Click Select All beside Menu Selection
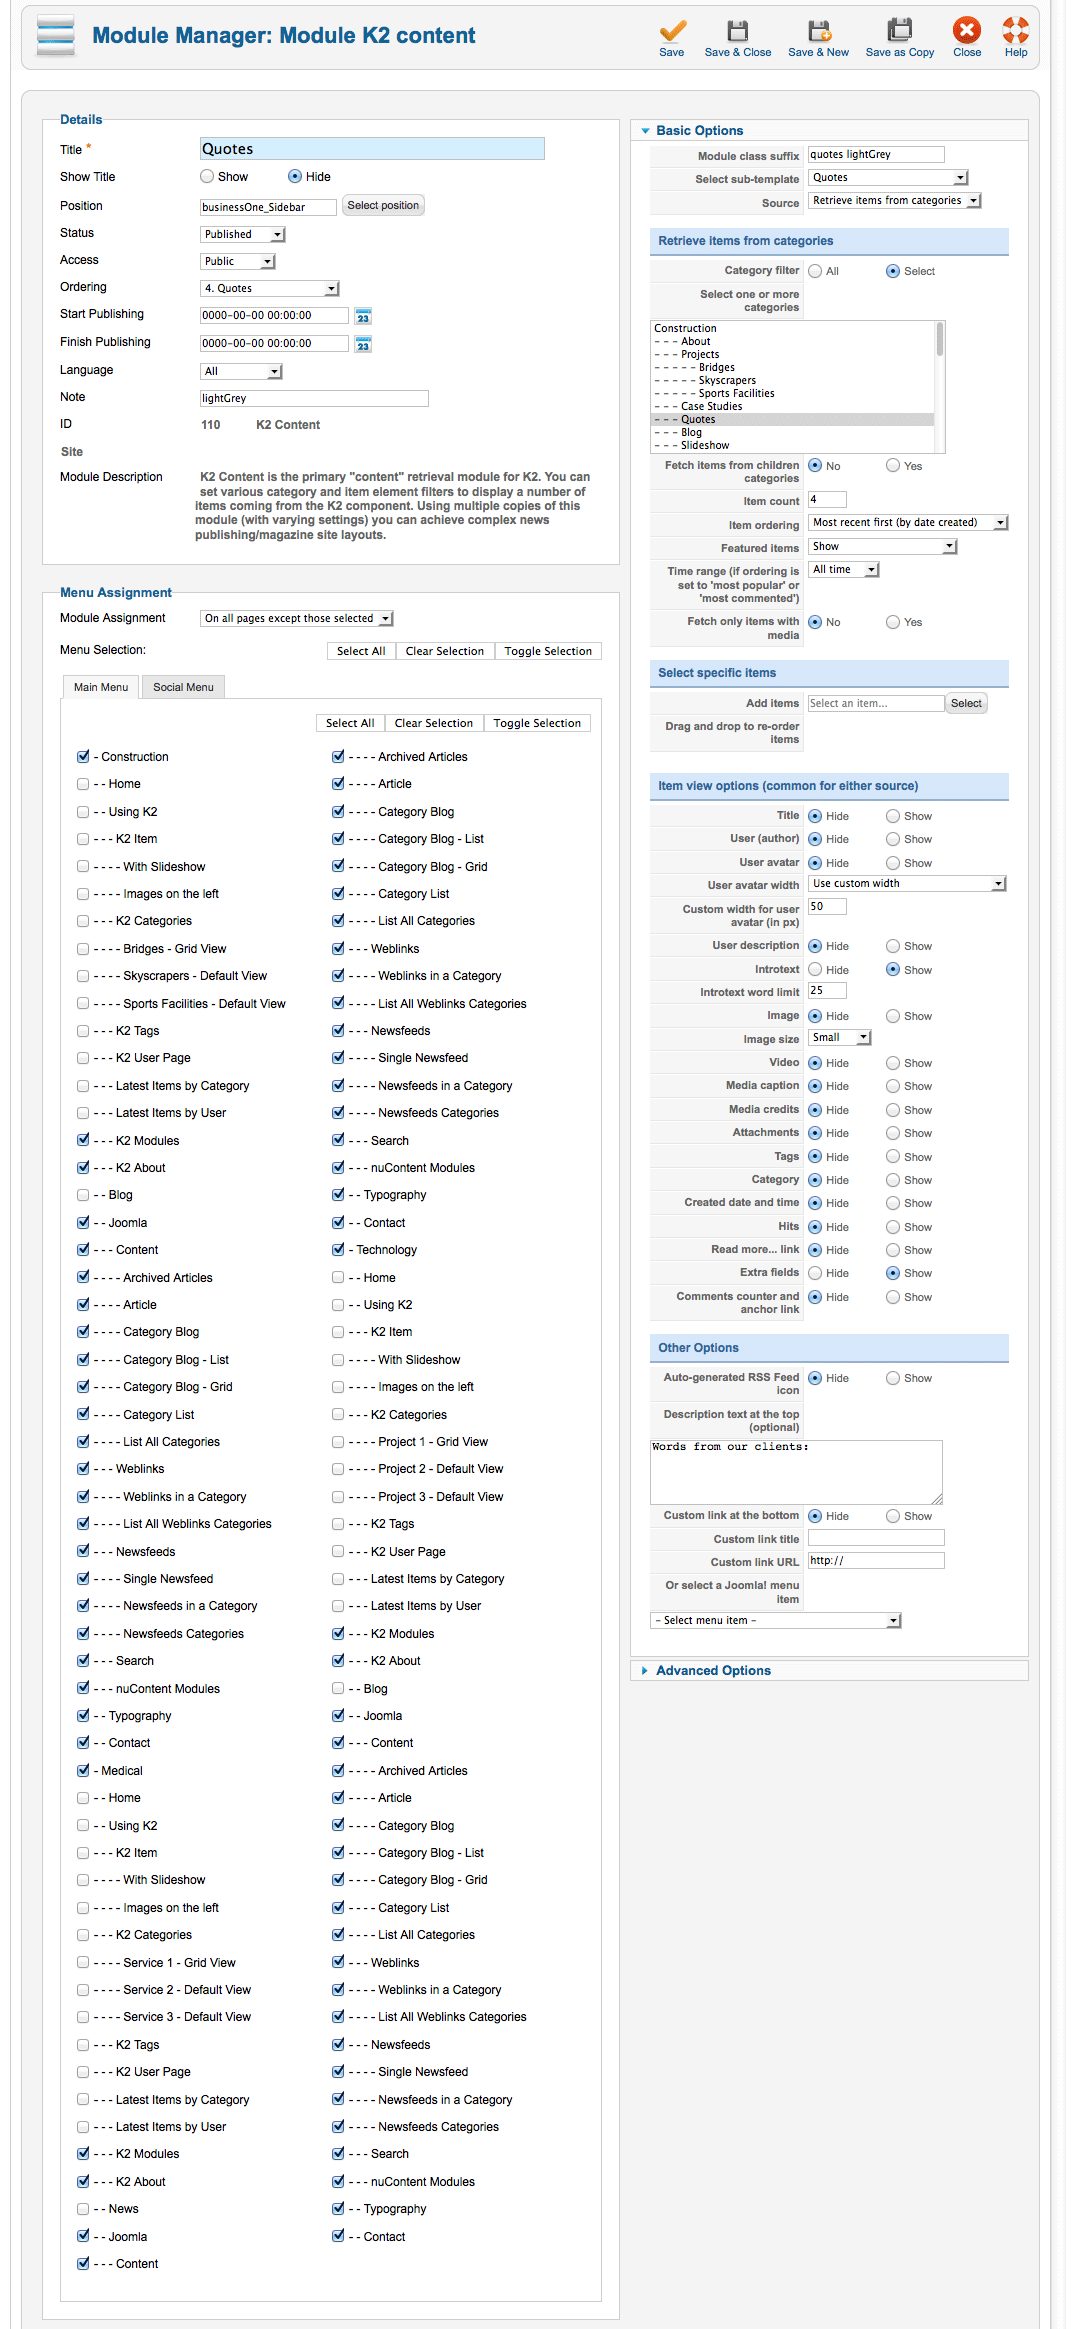 (x=361, y=652)
